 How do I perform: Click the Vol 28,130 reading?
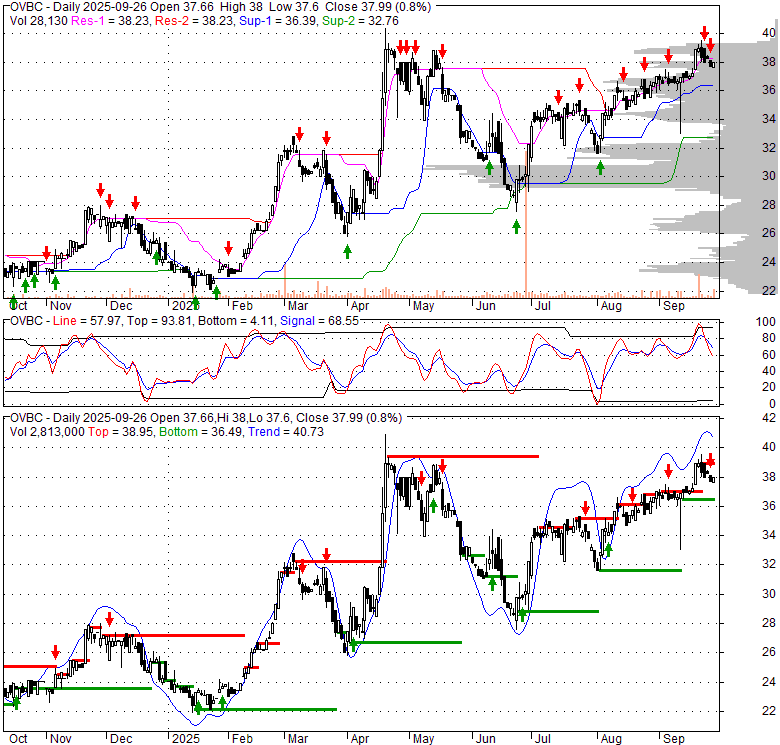pyautogui.click(x=39, y=21)
